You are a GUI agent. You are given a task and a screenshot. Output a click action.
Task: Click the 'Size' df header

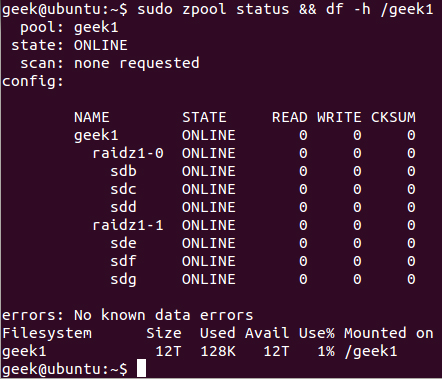coord(164,333)
